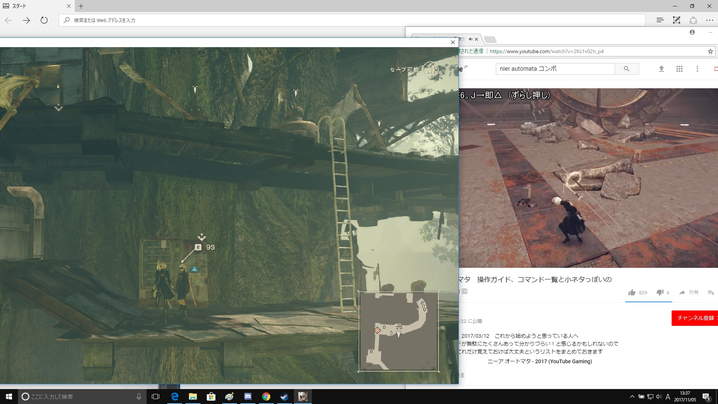
Task: Open Edge web note icon
Action: pyautogui.click(x=676, y=20)
